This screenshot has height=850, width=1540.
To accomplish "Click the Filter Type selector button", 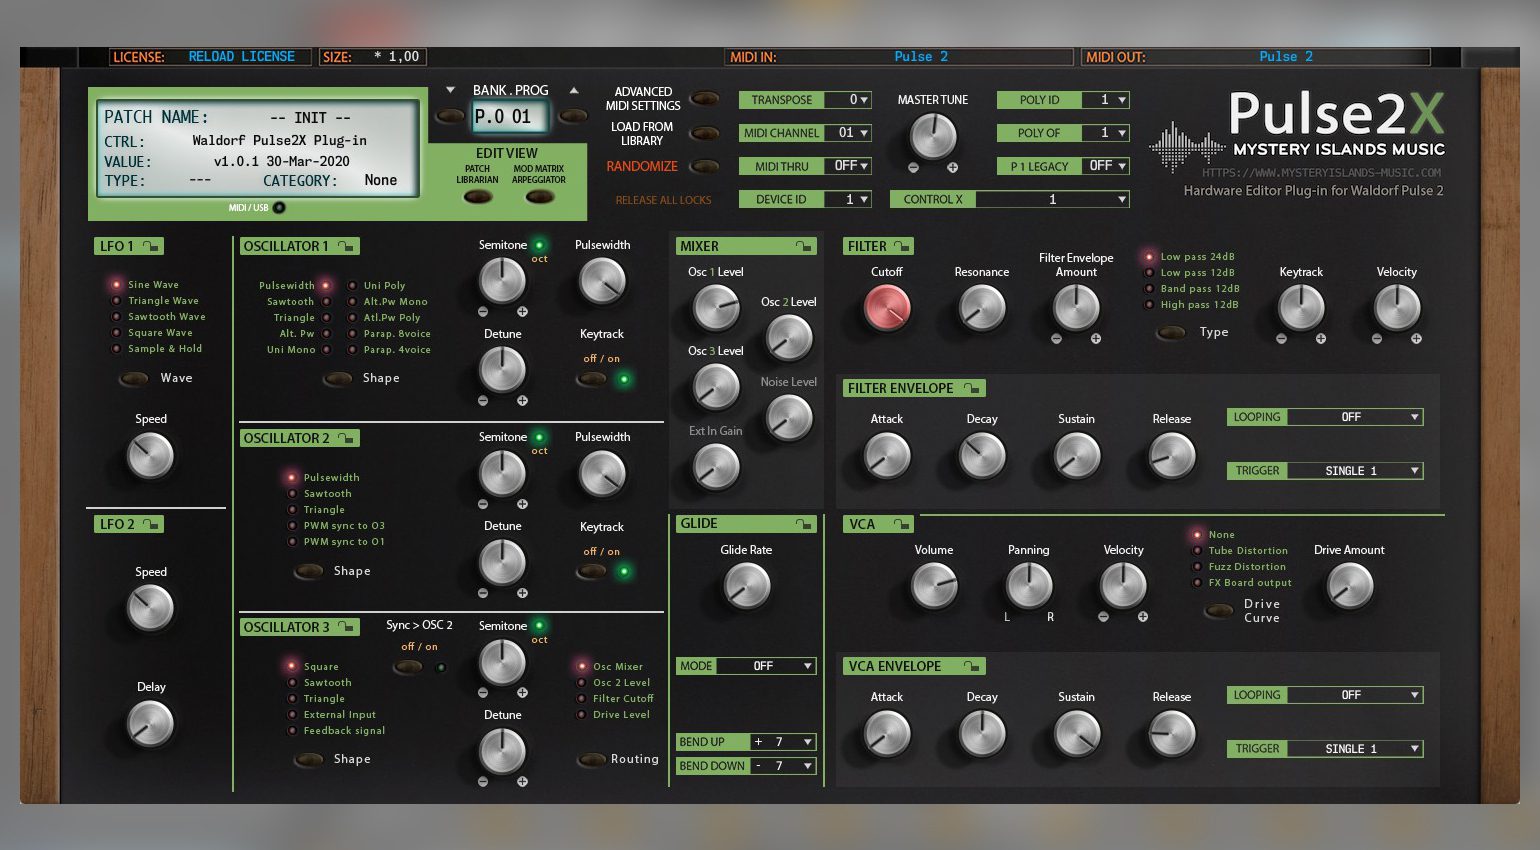I will point(1171,332).
